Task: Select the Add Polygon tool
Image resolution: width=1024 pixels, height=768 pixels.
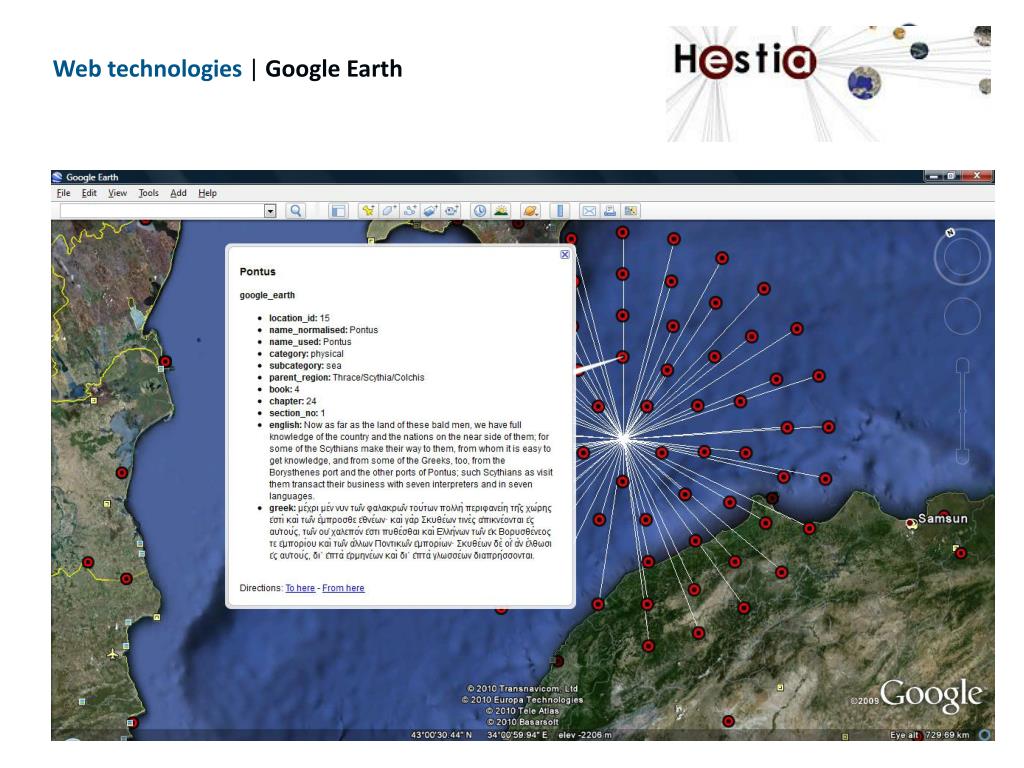Action: coord(389,210)
